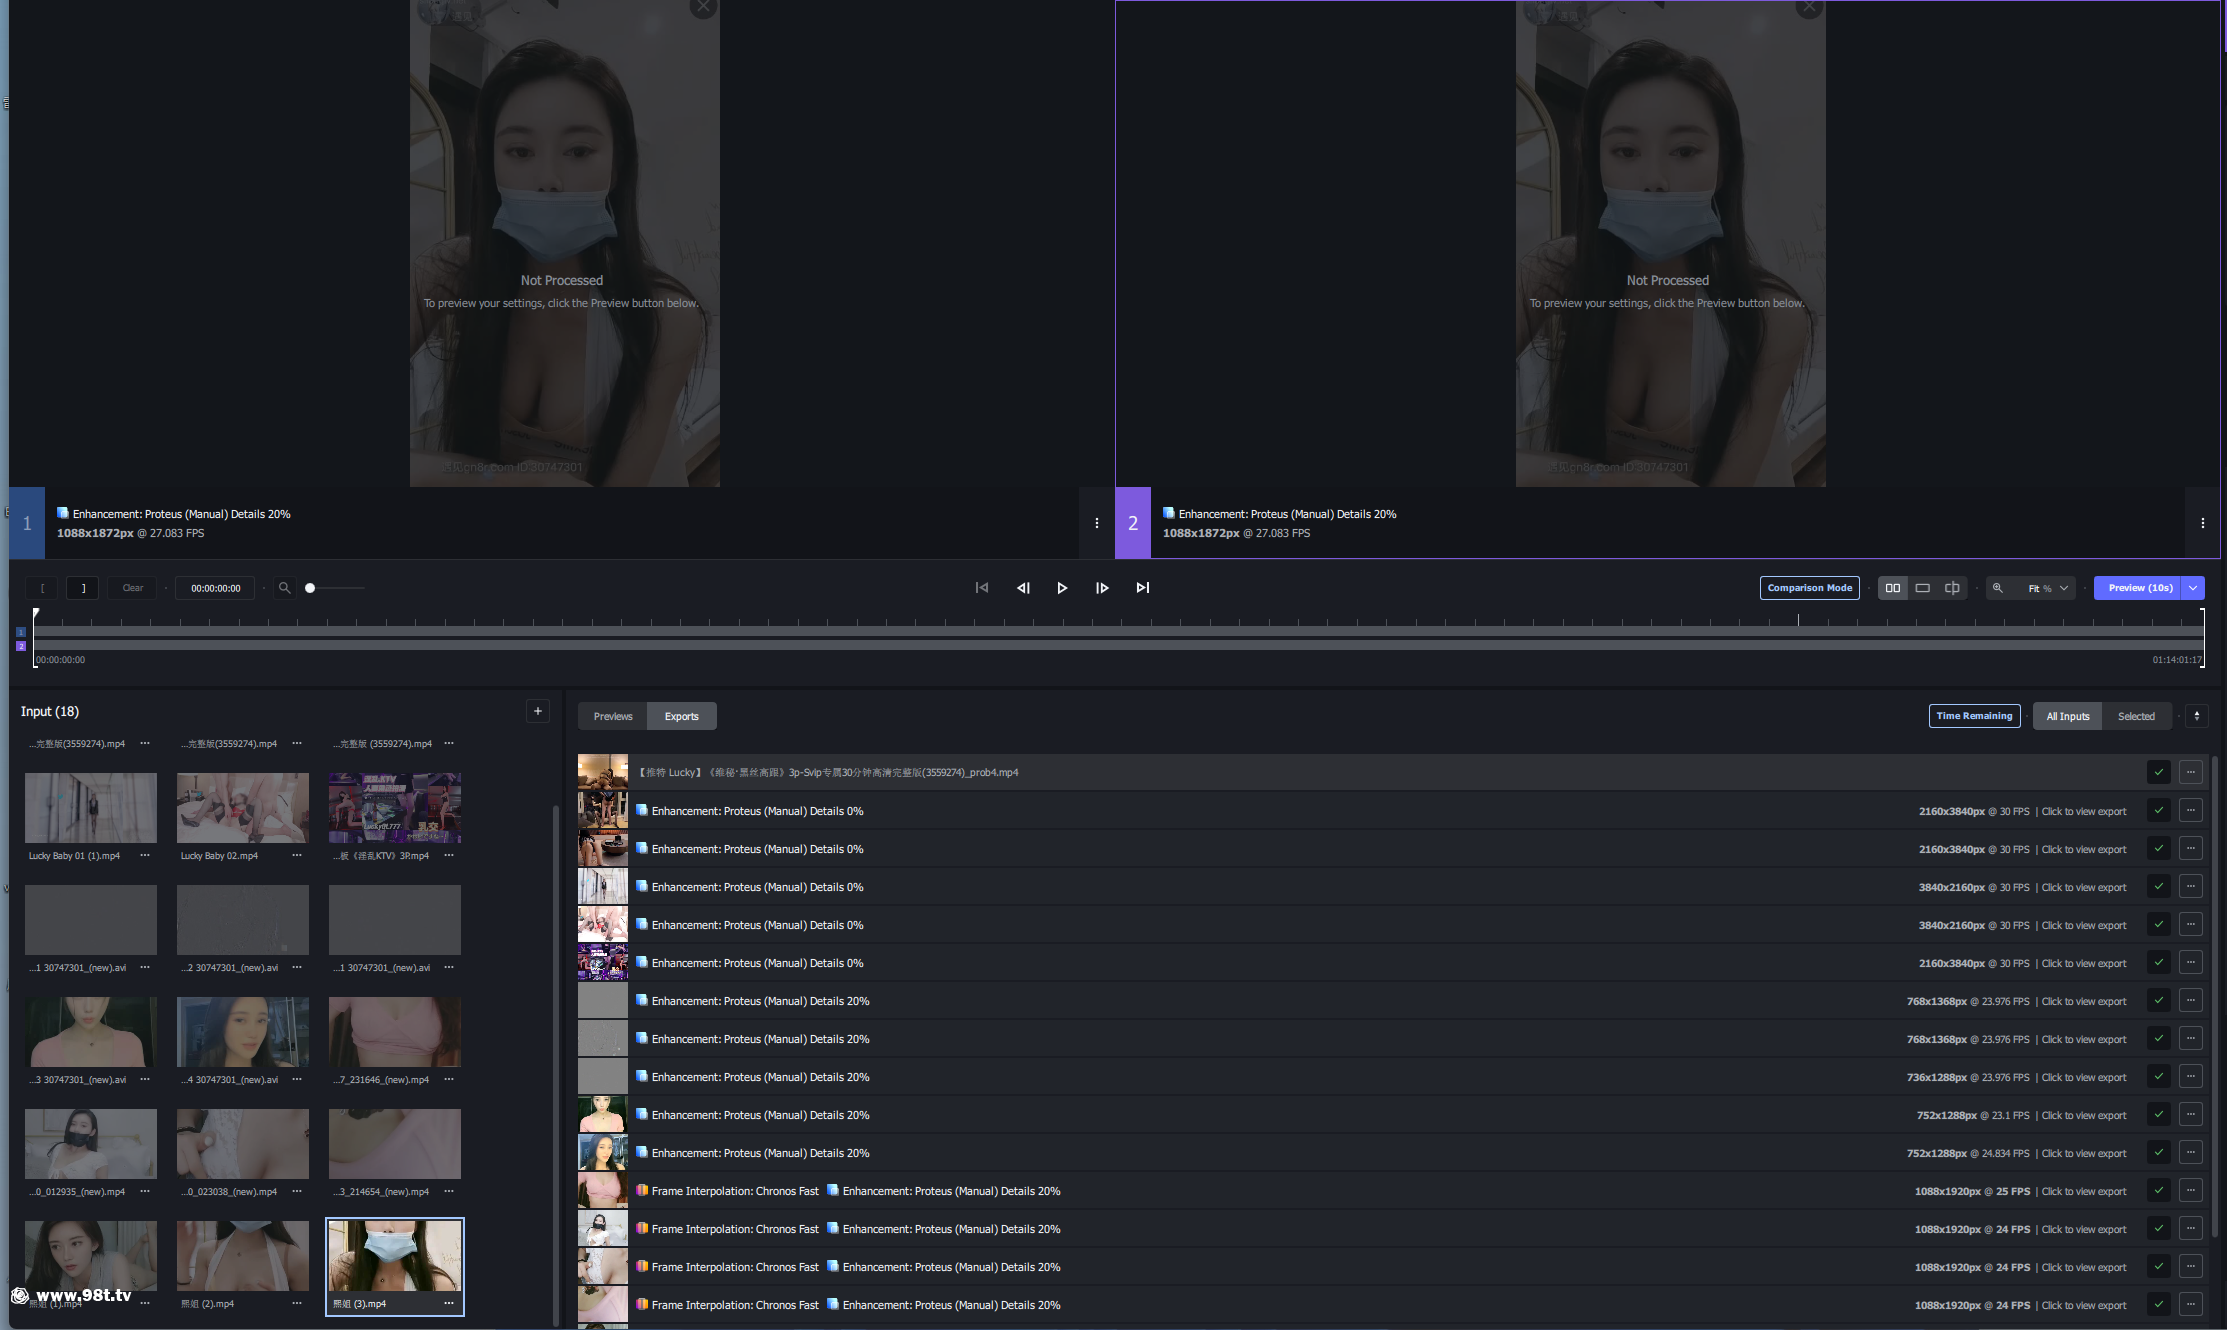
Task: Switch to the Previews tab
Action: click(611, 716)
